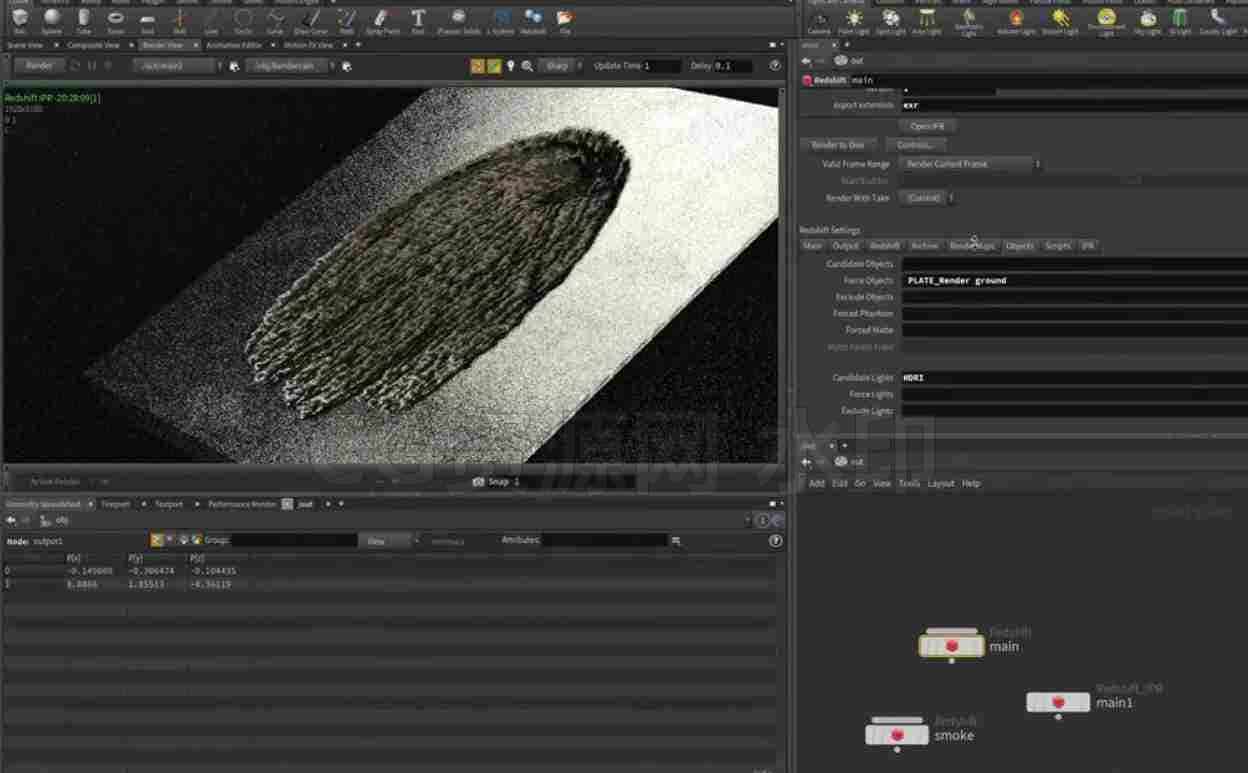Open the render view help question-mark icon
1248x773 pixels.
click(775, 66)
